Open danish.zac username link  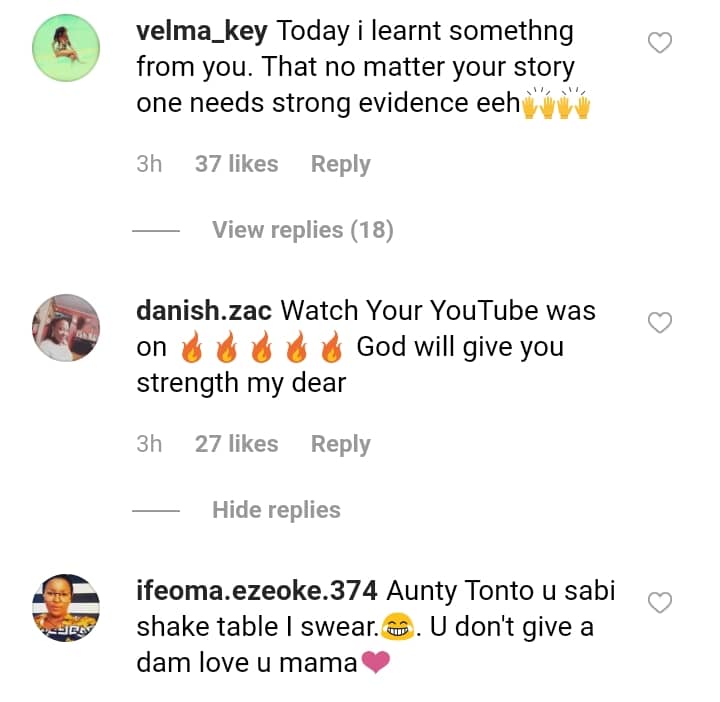pyautogui.click(x=206, y=311)
